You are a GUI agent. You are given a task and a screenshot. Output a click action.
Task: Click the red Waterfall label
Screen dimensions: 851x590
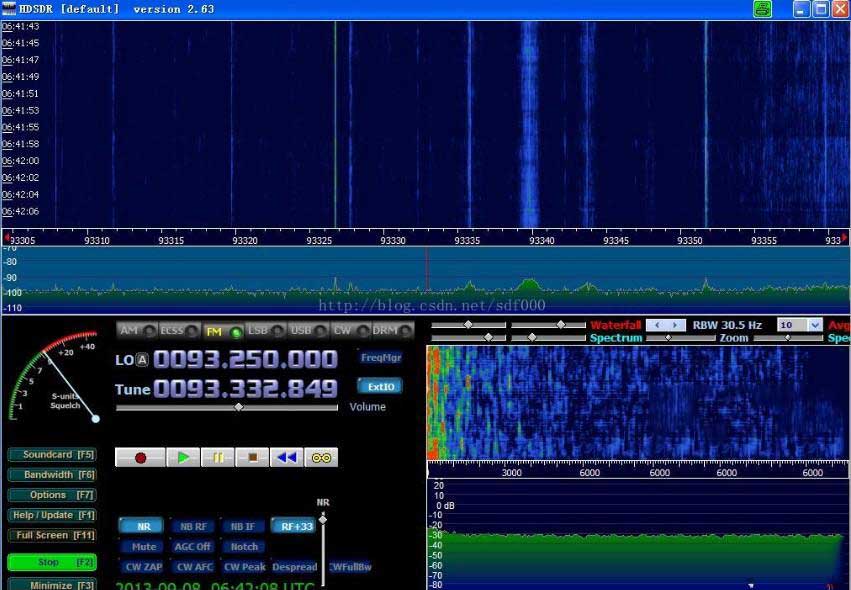point(616,325)
